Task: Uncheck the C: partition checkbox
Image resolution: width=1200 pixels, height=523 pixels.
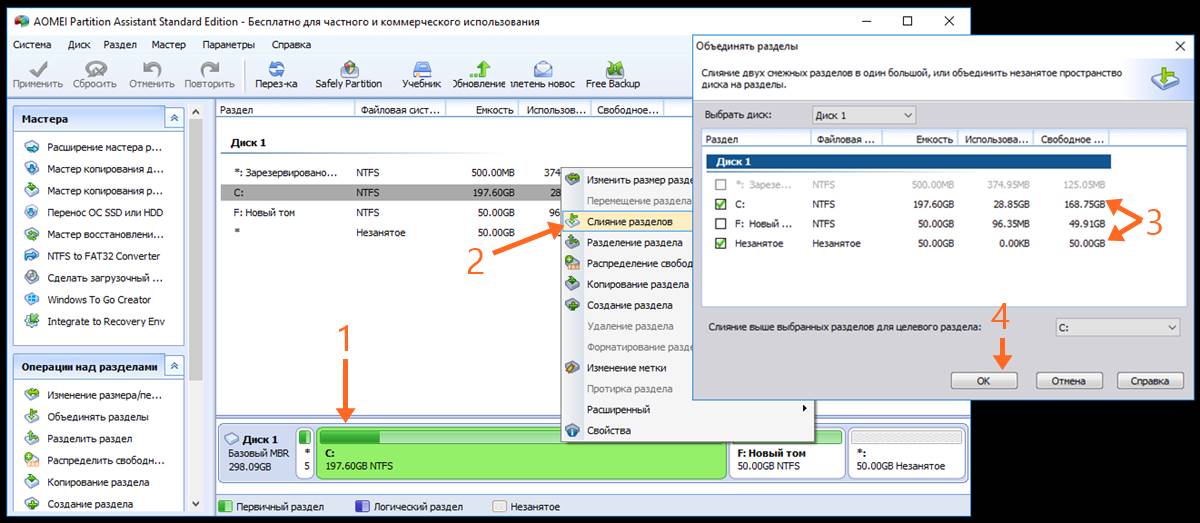Action: [723, 205]
